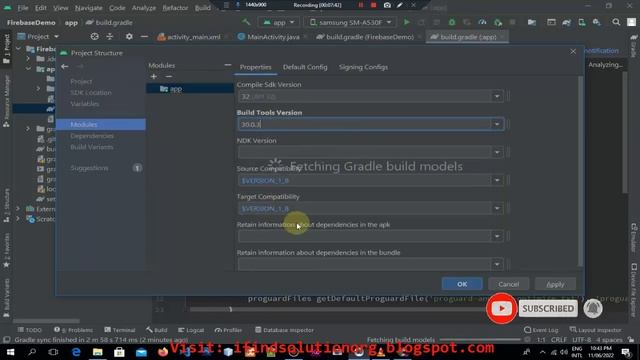Open Build Tools Version dropdown arrow
Viewport: 640px width, 360px height.
[497, 124]
